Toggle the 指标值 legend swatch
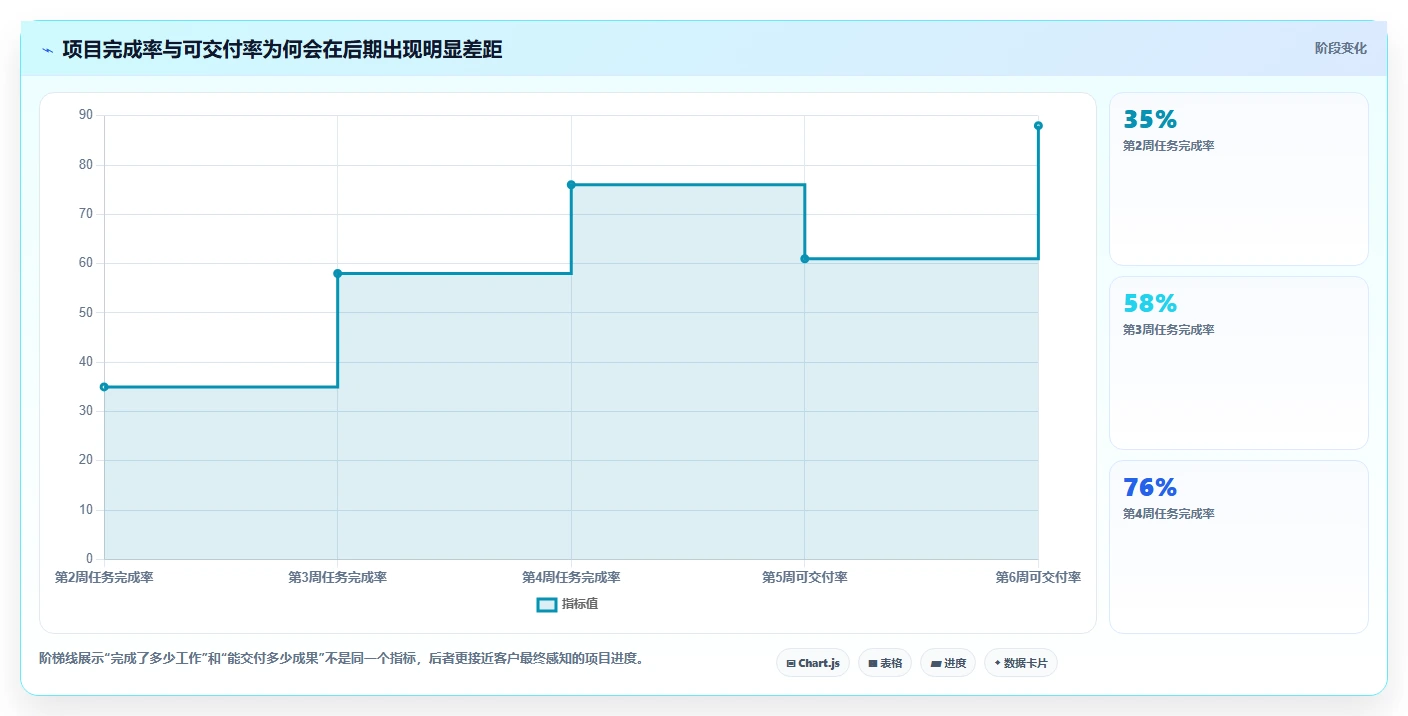This screenshot has width=1408, height=716. pos(546,604)
